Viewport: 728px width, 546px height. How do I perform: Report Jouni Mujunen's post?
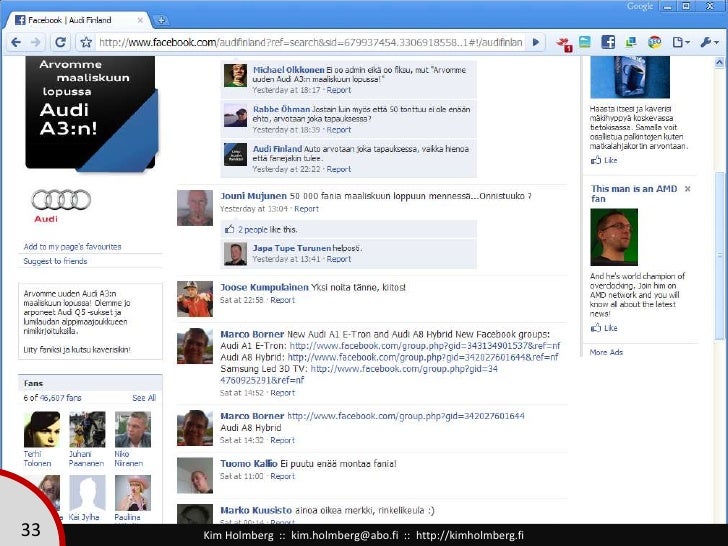pos(306,209)
